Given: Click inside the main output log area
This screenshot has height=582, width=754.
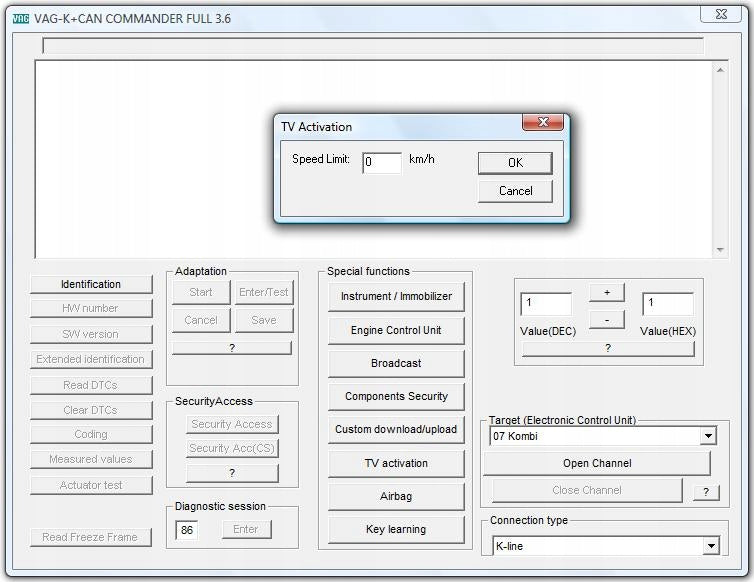Looking at the screenshot, I should coord(373,159).
